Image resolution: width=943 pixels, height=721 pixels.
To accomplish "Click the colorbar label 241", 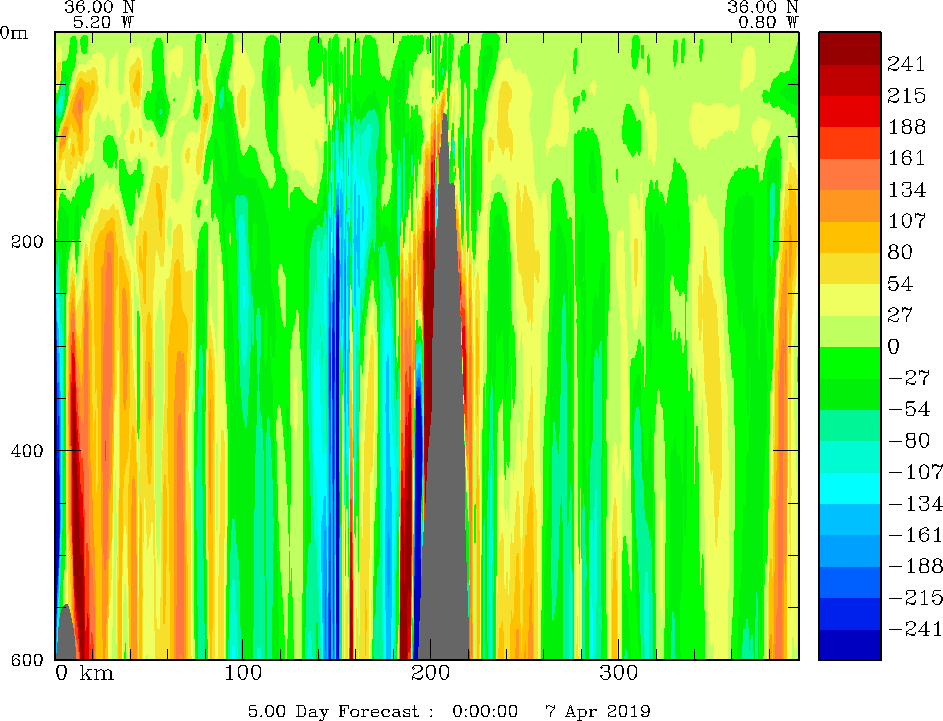I will coord(906,64).
